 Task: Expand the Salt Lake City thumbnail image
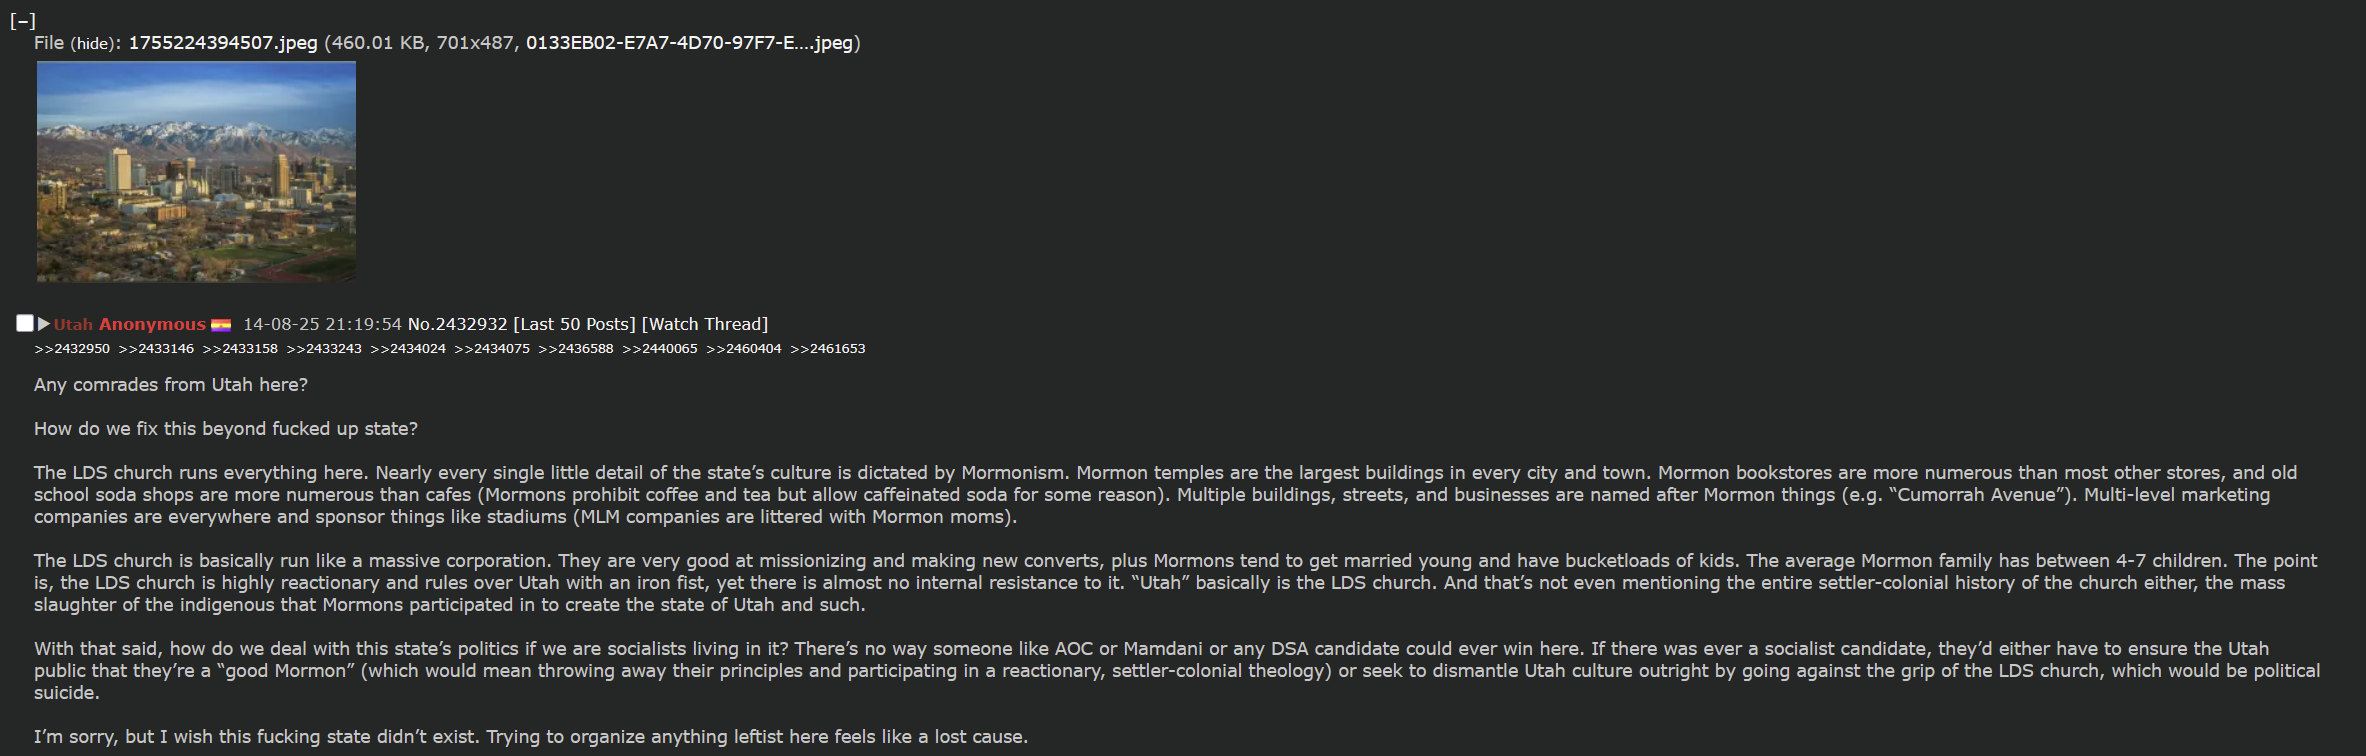pyautogui.click(x=196, y=172)
